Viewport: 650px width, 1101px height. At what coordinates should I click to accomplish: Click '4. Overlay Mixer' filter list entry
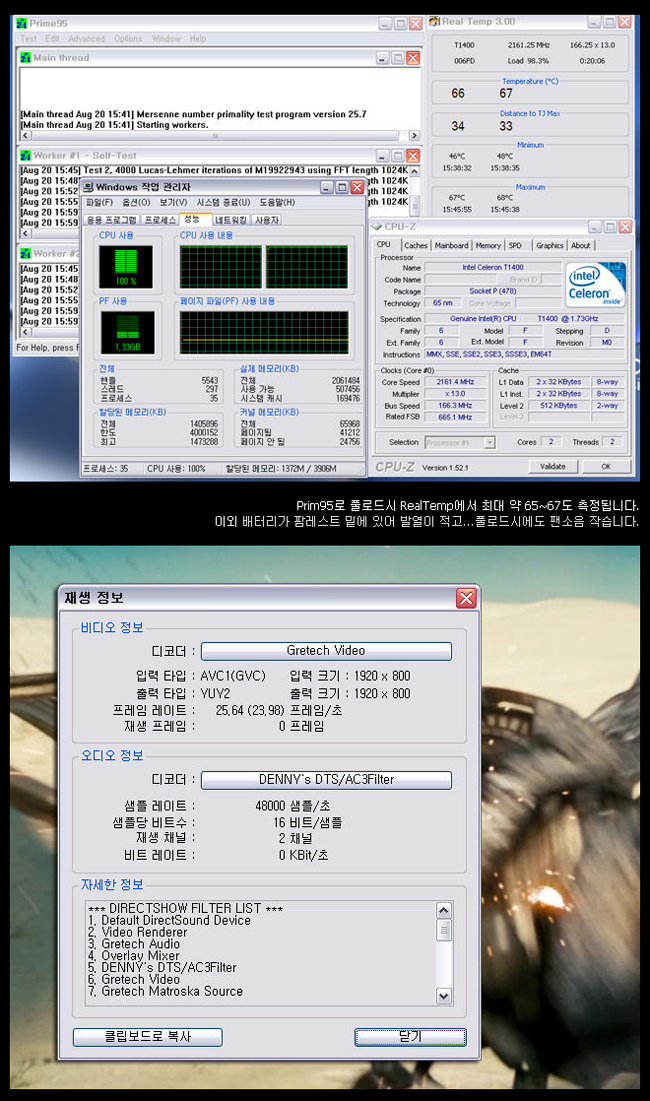[134, 956]
